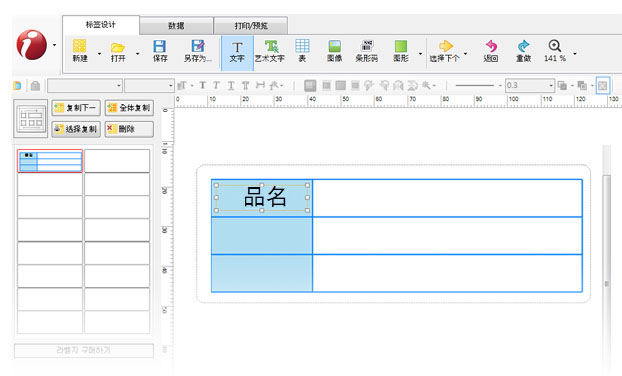Toggle strikethrough text formatting
The width and height of the screenshot is (622, 376).
point(246,85)
